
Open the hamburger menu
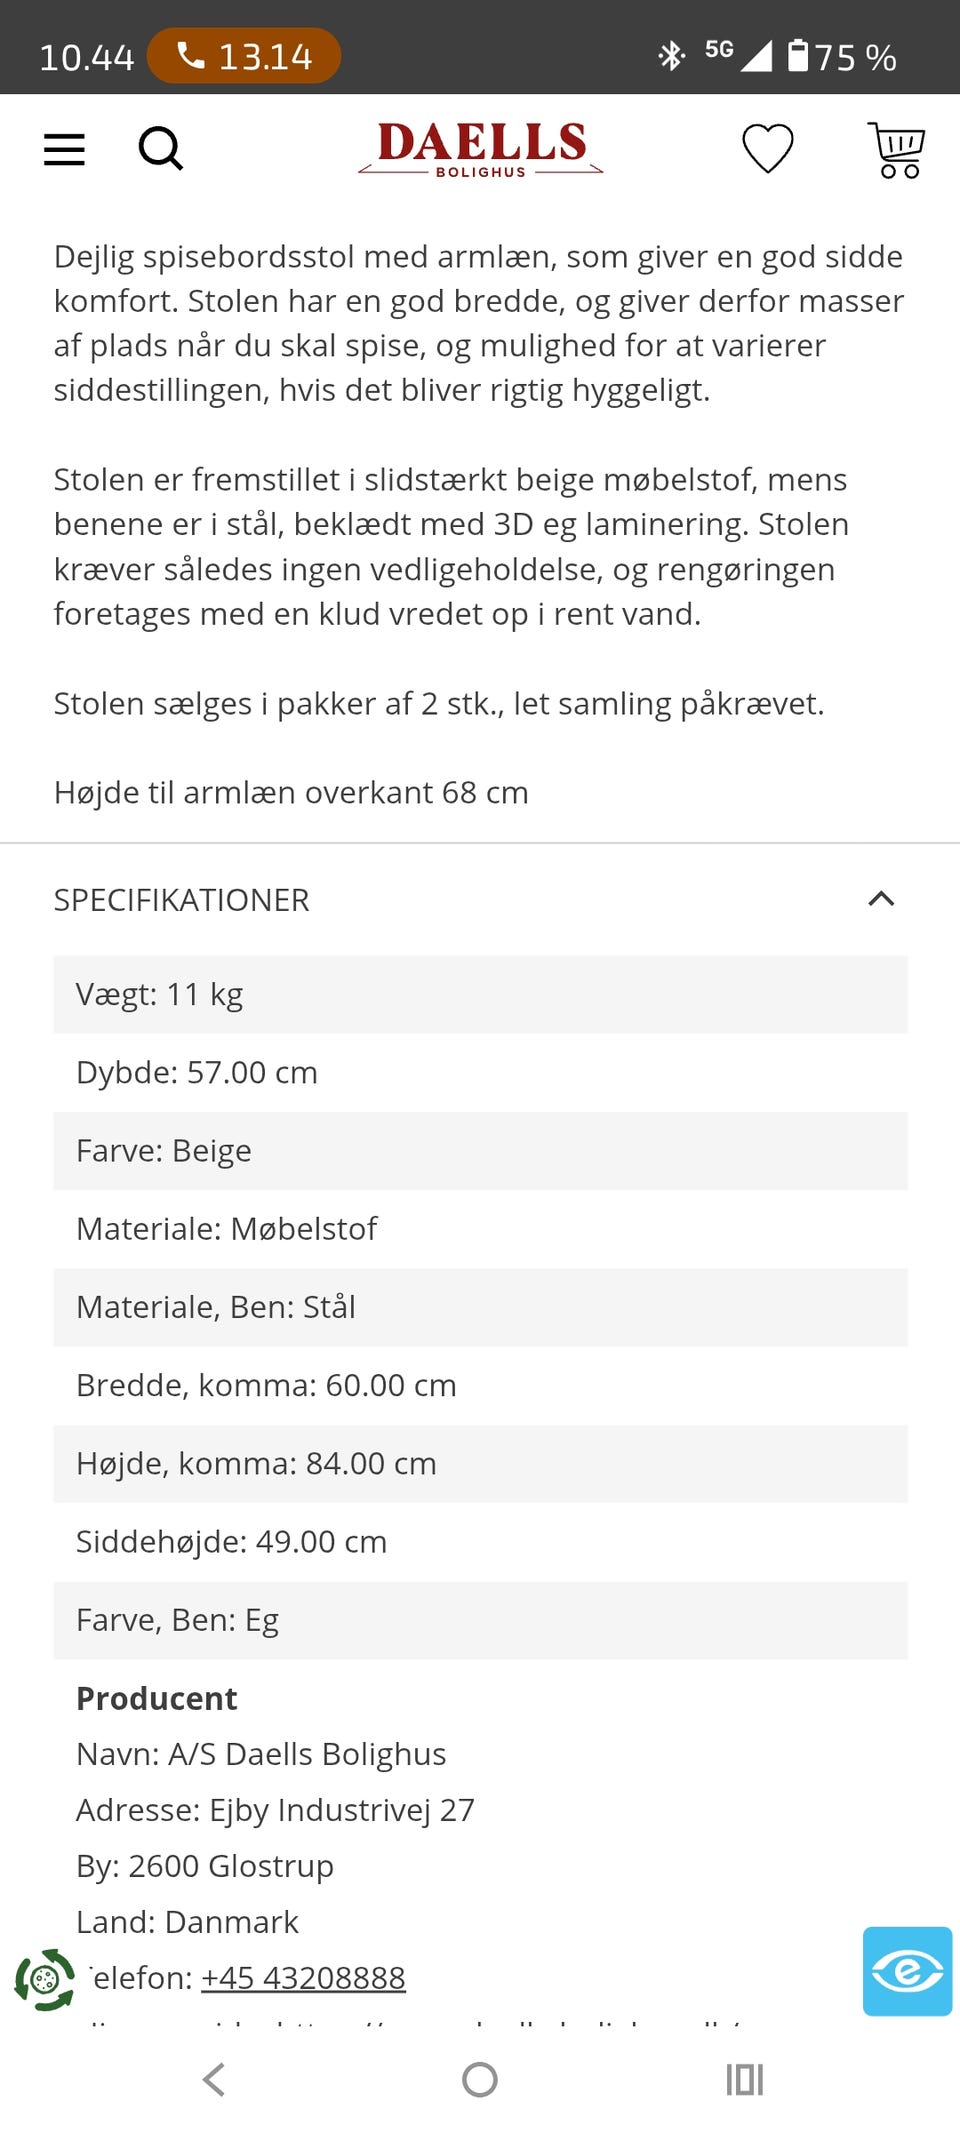[x=64, y=149]
